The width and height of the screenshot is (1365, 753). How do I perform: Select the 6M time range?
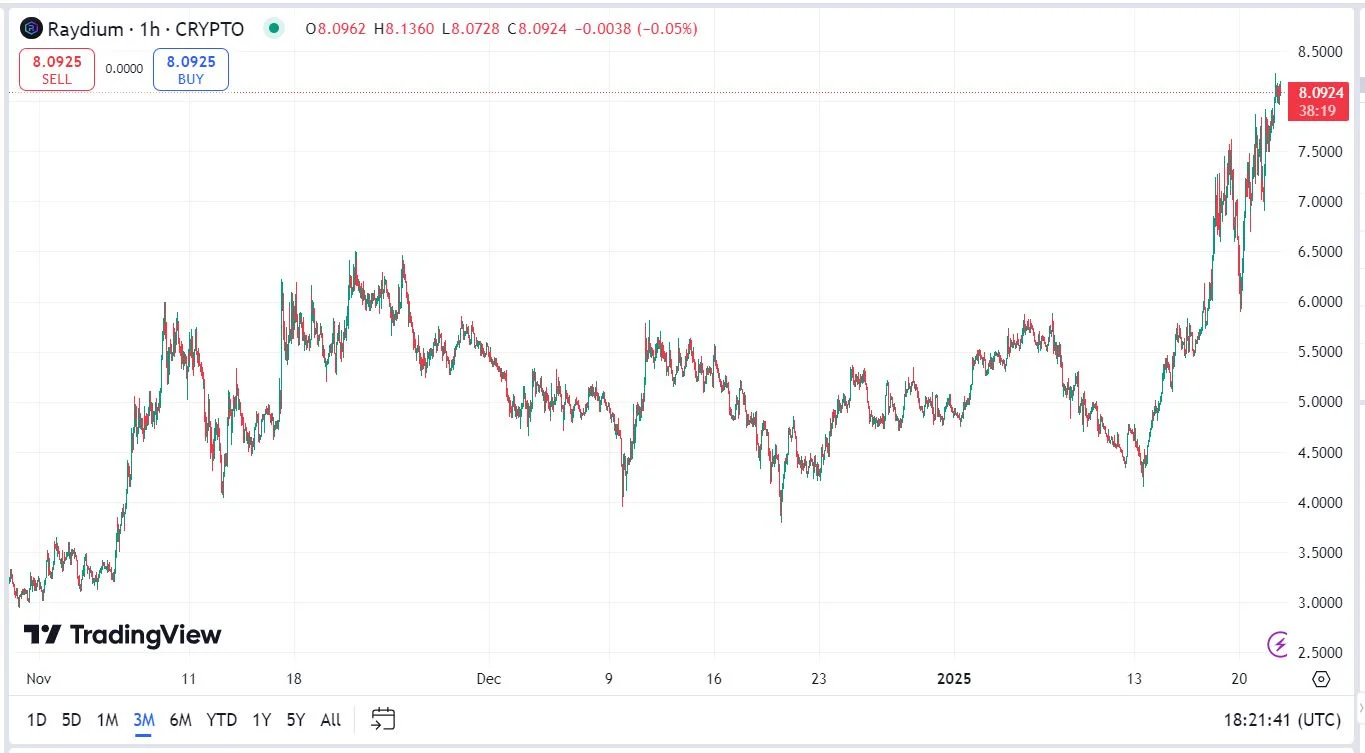point(180,720)
